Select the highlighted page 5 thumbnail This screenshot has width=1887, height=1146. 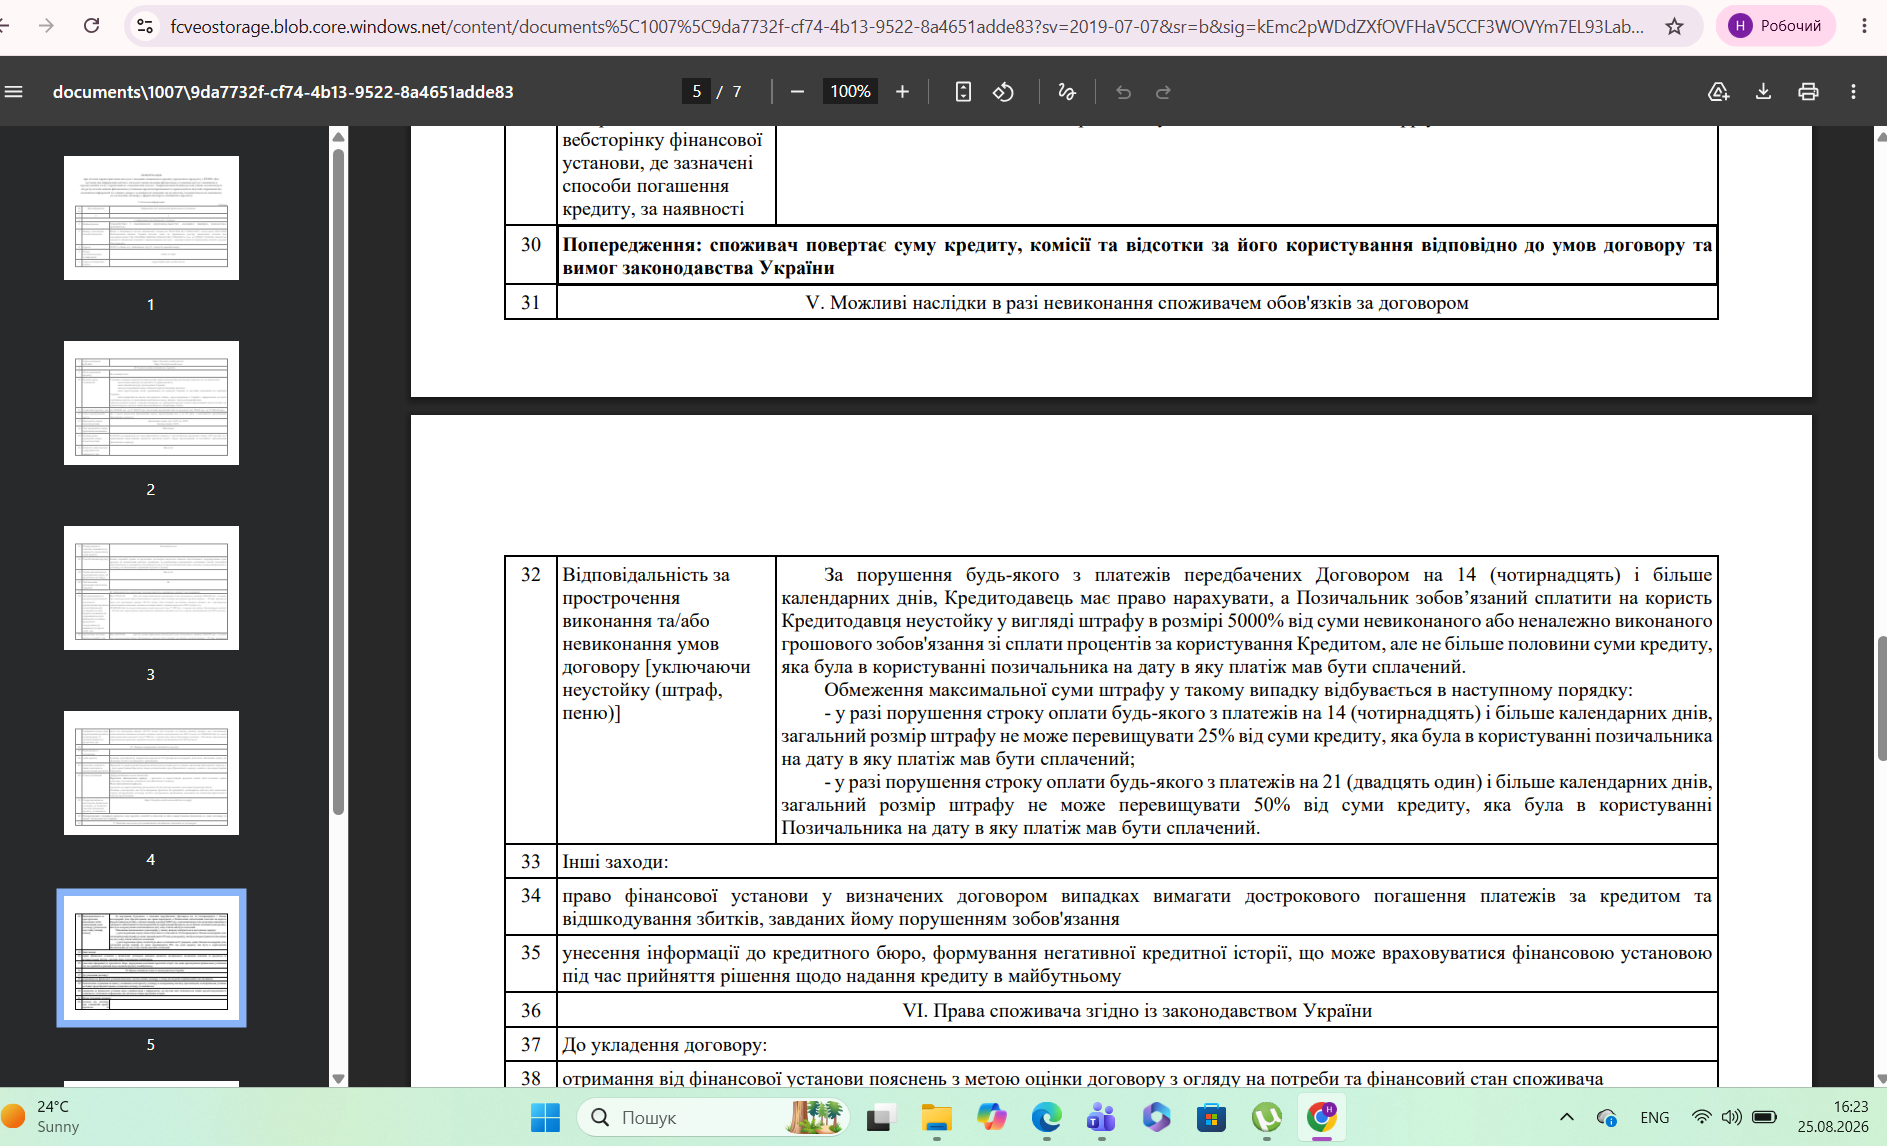(151, 958)
